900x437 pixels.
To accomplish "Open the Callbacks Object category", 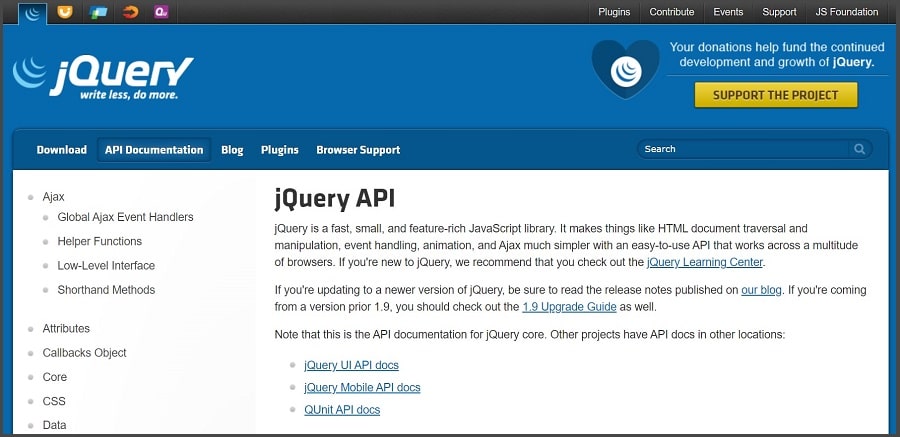I will click(84, 353).
